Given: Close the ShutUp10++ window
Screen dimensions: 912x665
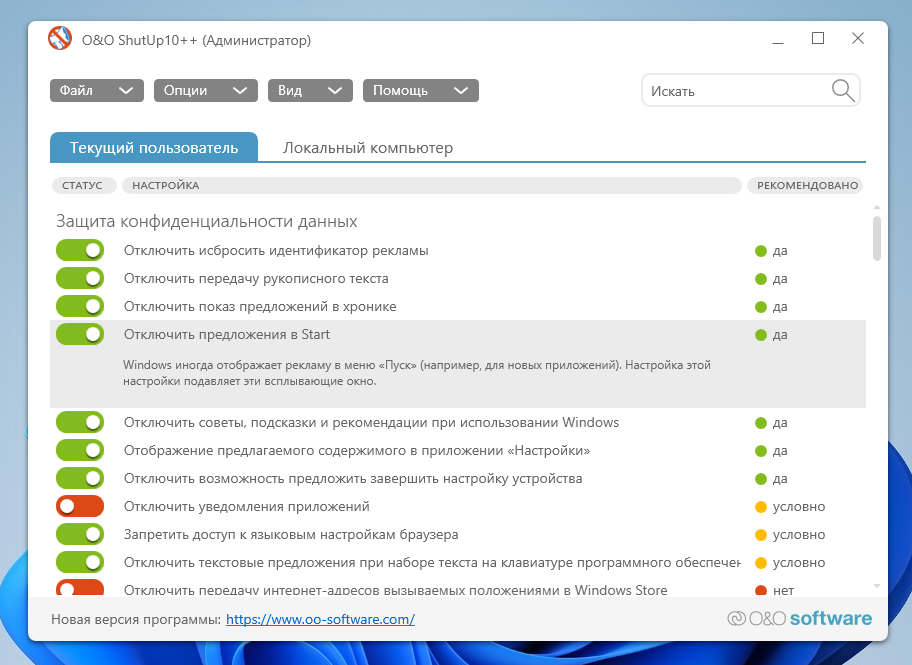Looking at the screenshot, I should 857,39.
